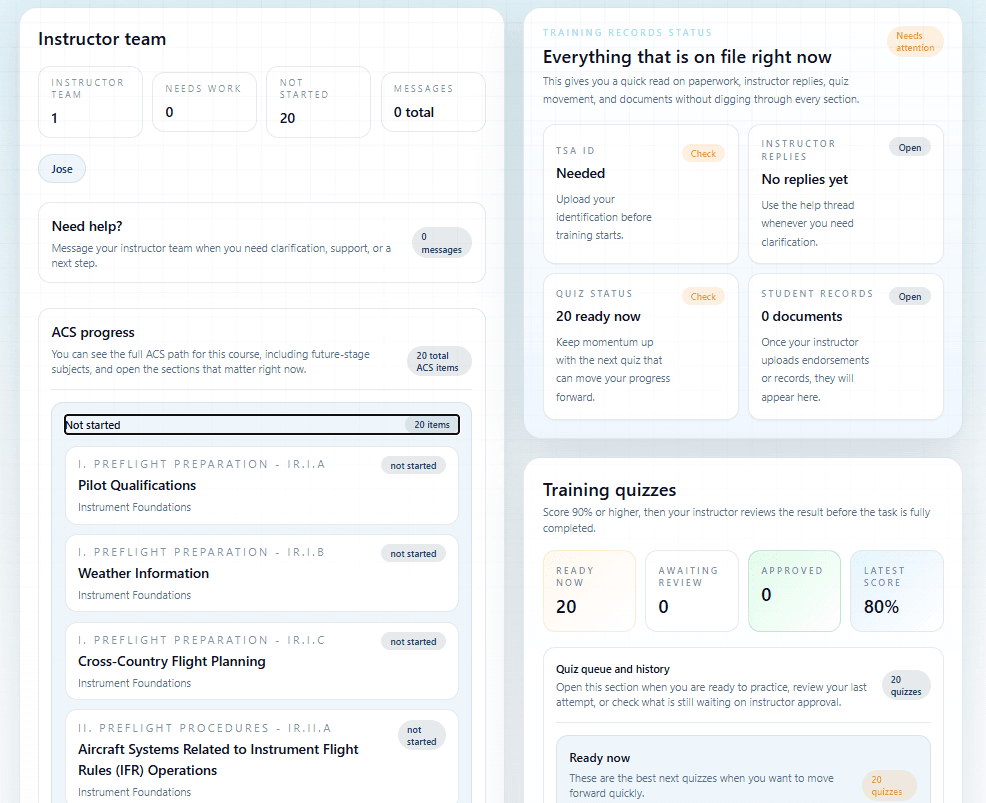Select the Jose instructor chip
986x803 pixels.
(62, 169)
